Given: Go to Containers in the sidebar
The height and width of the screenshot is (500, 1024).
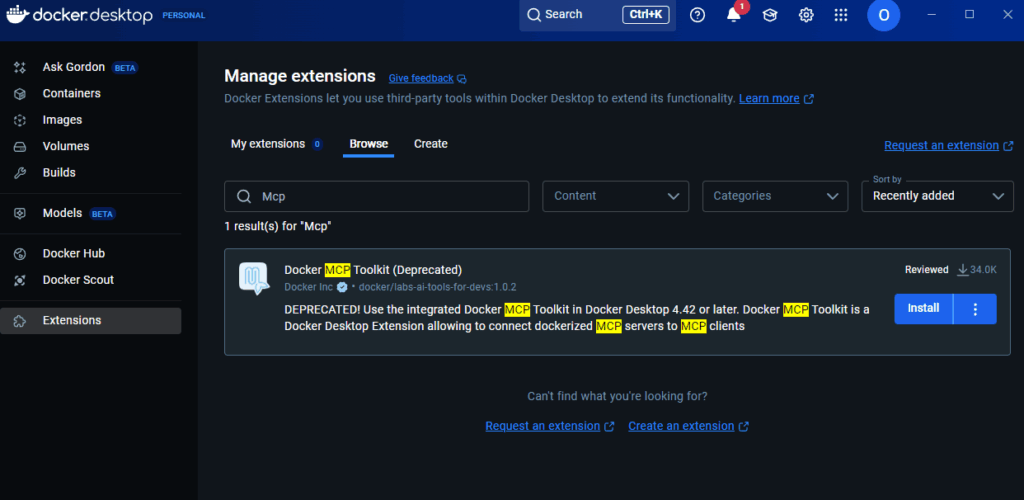Looking at the screenshot, I should [71, 93].
